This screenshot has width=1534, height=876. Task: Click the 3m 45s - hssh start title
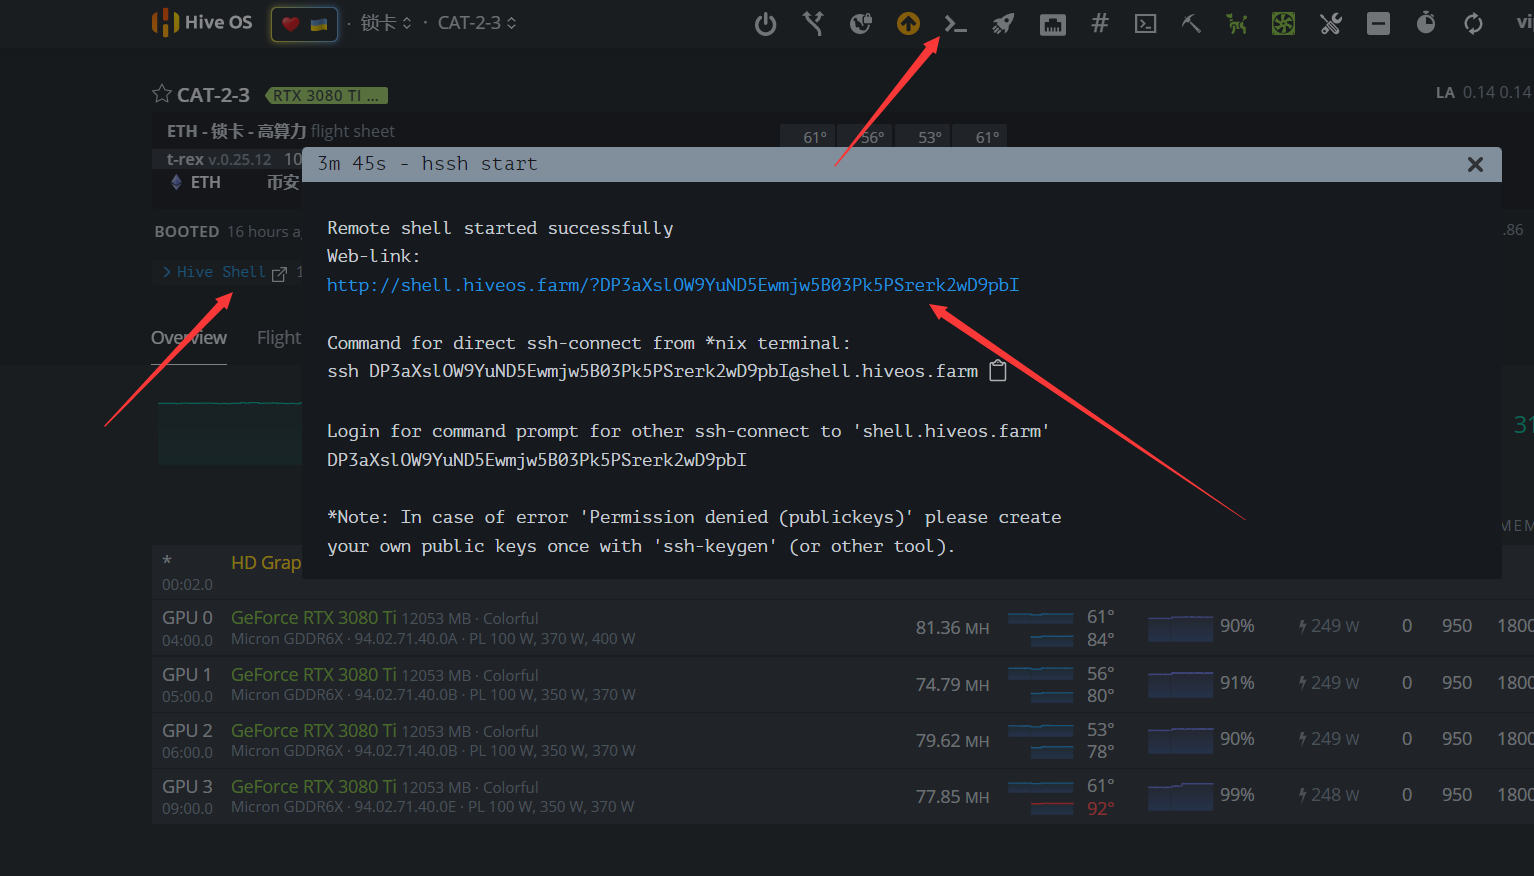point(427,164)
